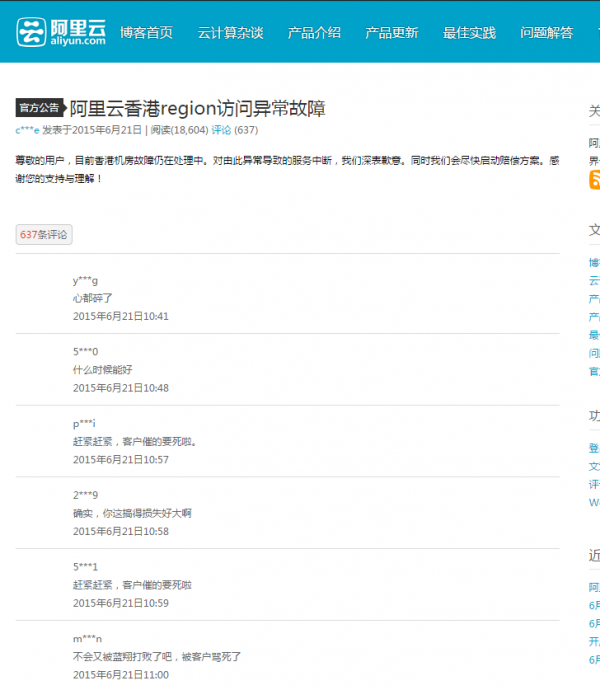Click the orange RSS feed icon
The image size is (600, 690).
(x=595, y=180)
